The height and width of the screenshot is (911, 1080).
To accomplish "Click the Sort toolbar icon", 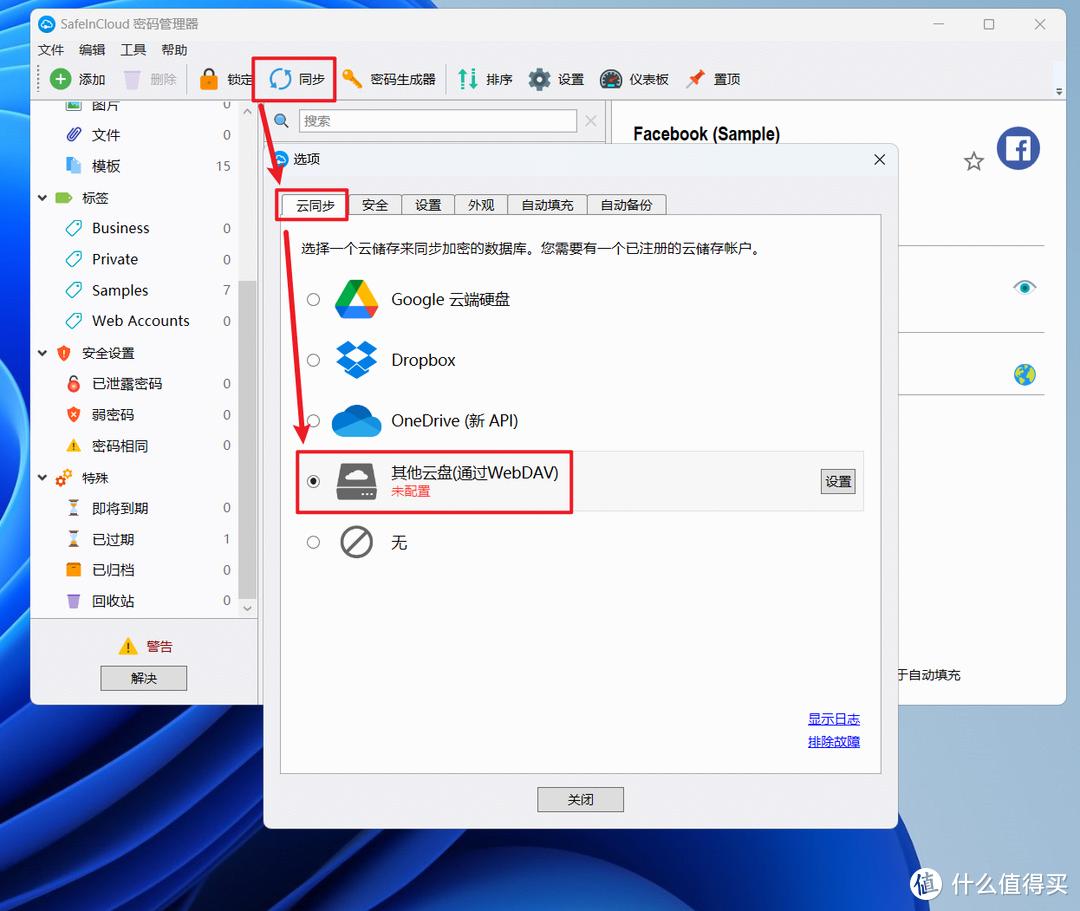I will pos(468,79).
